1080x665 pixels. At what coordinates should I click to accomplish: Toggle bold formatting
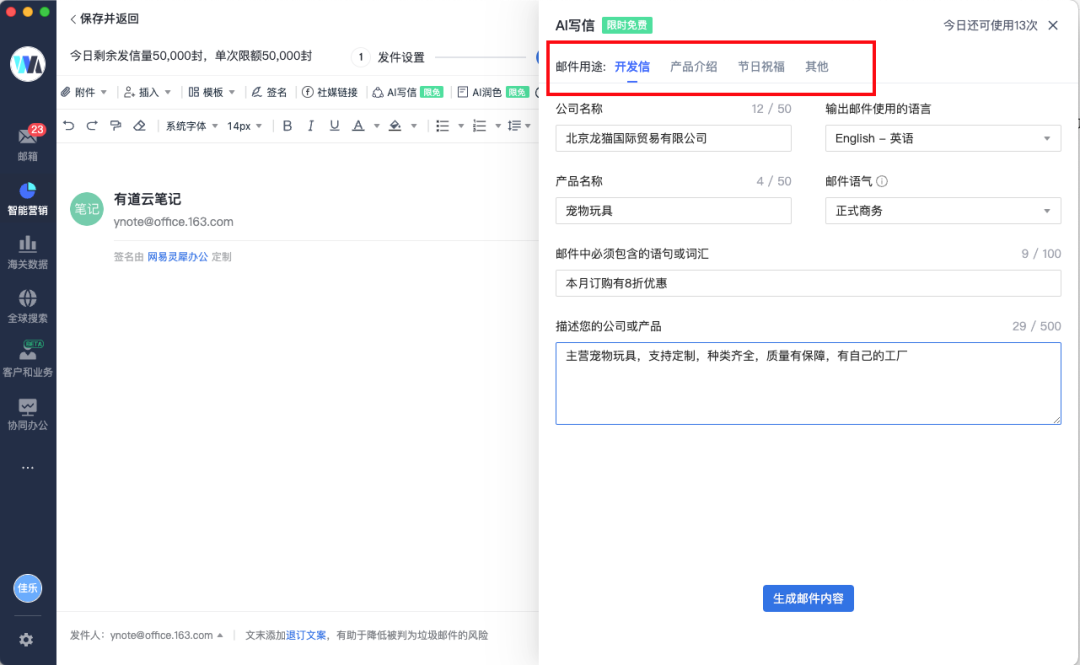[287, 125]
